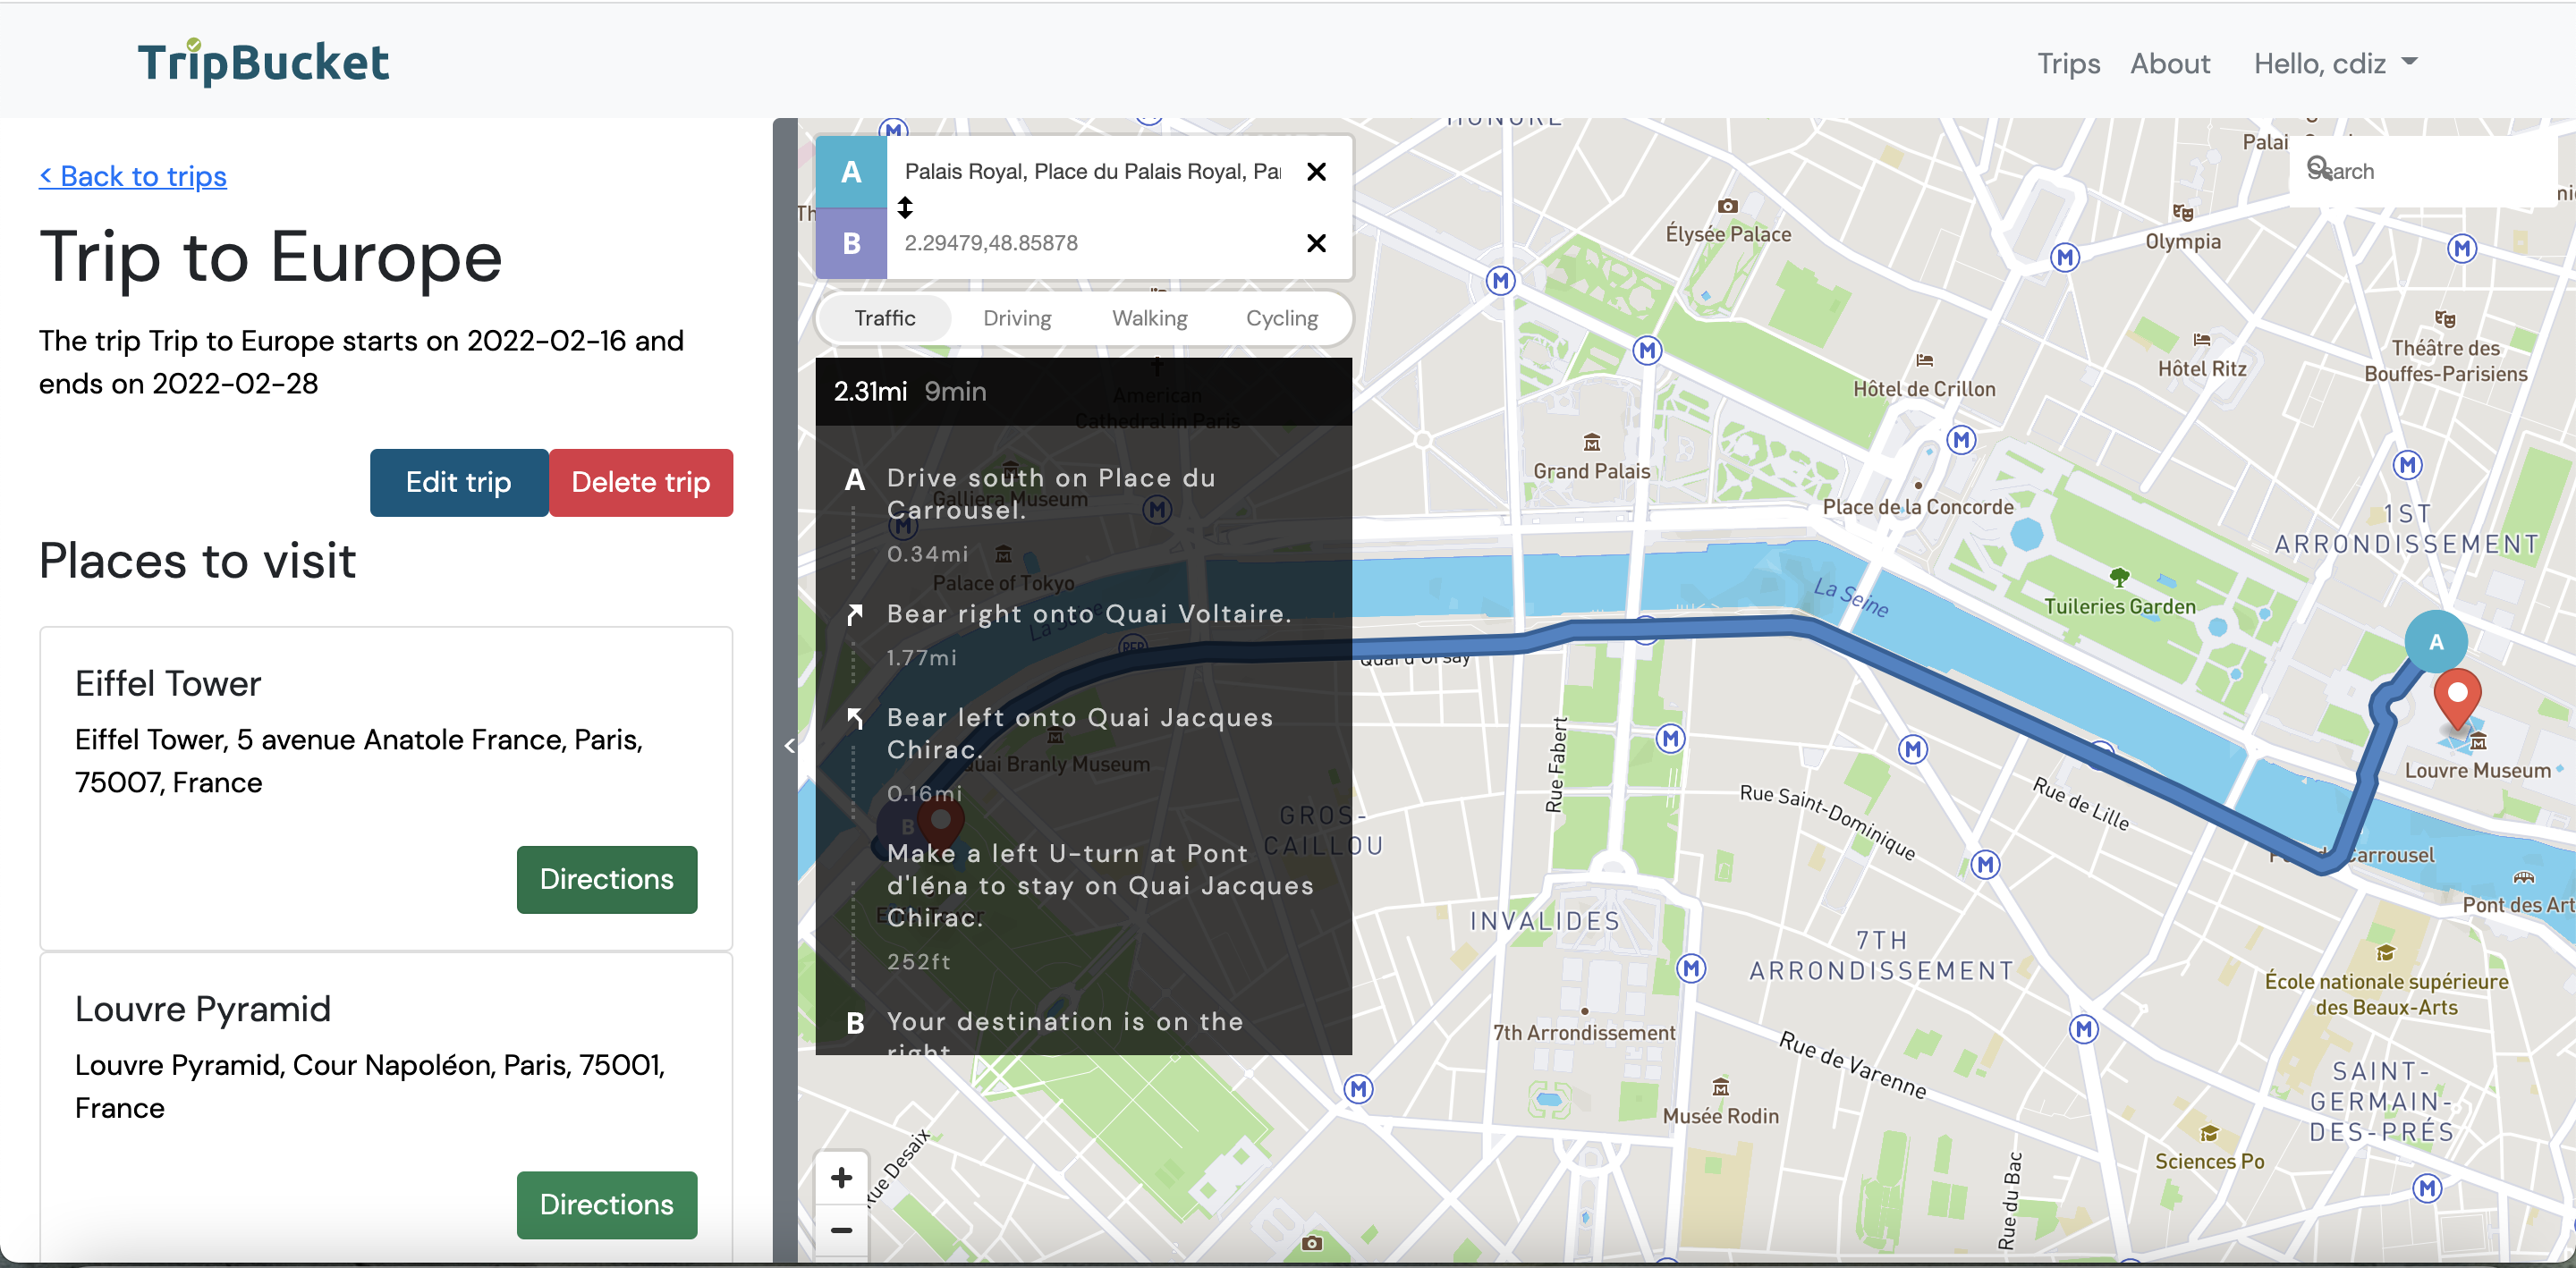This screenshot has height=1268, width=2576.
Task: Click the Place de la Concorde label
Action: click(1917, 507)
